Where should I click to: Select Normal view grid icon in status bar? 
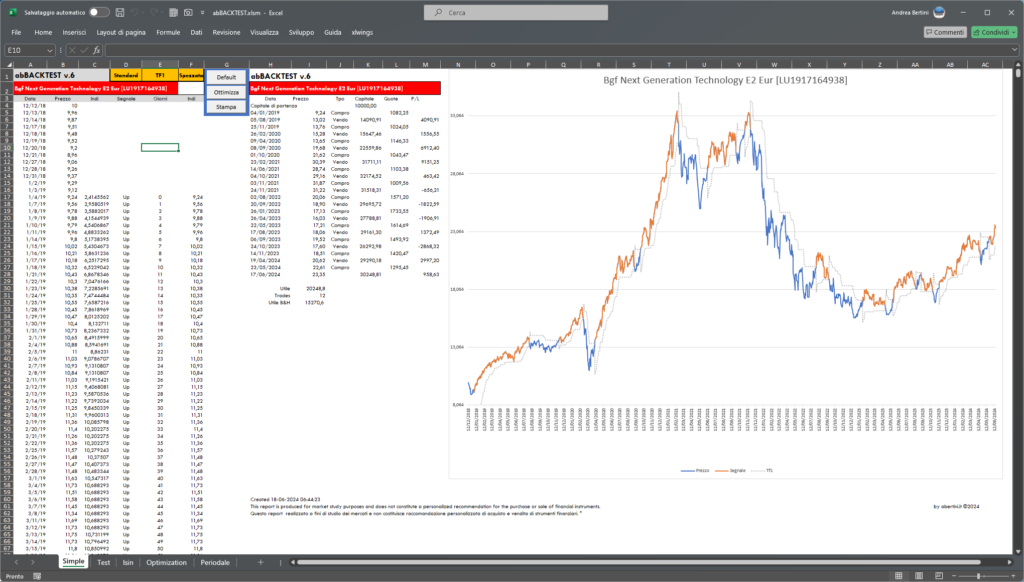click(x=899, y=575)
